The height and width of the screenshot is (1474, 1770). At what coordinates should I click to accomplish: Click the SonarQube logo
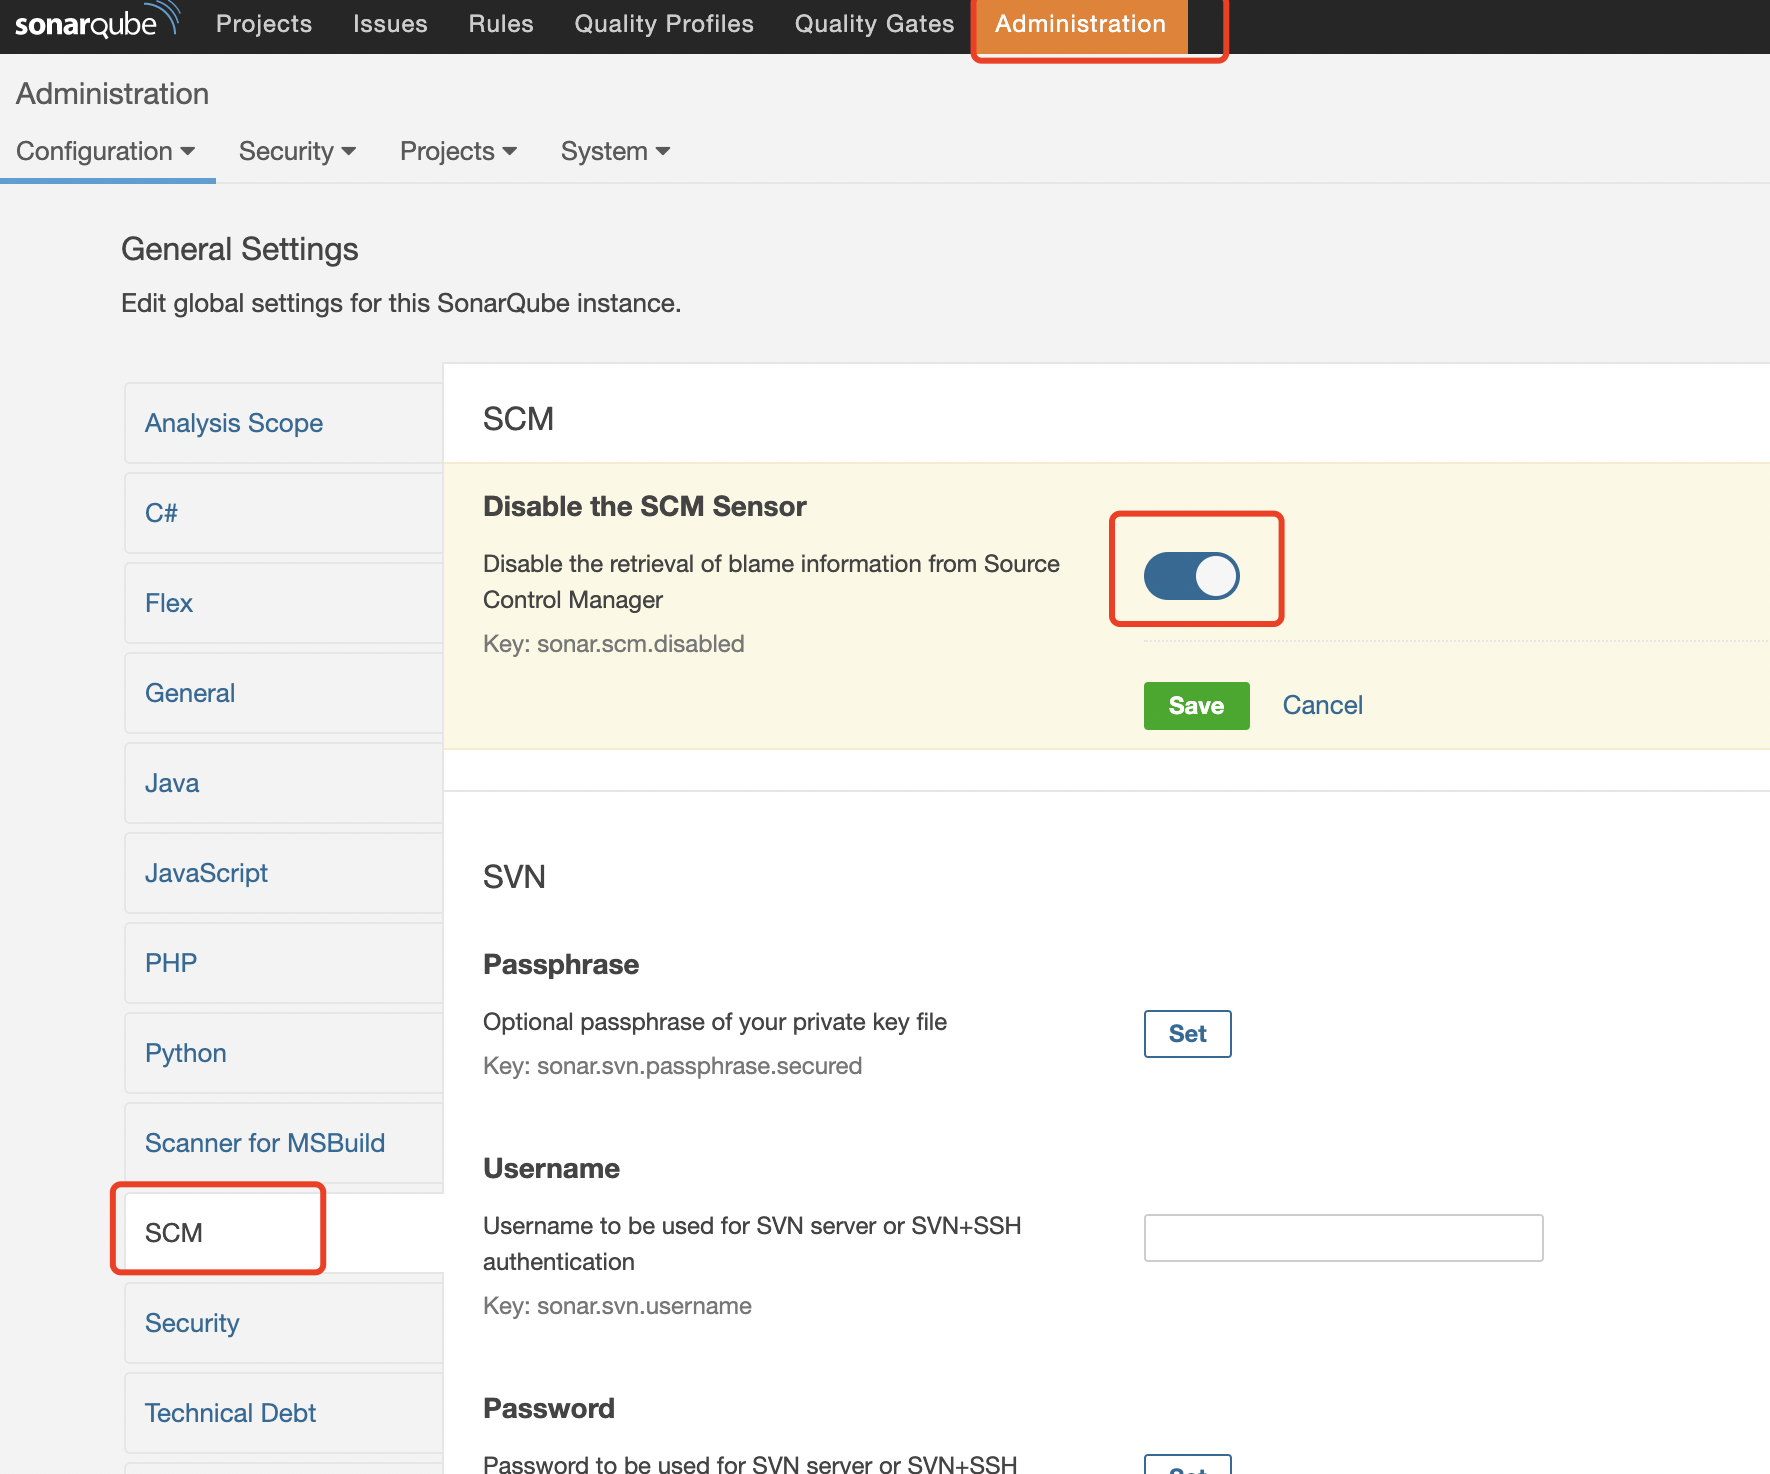pos(97,22)
